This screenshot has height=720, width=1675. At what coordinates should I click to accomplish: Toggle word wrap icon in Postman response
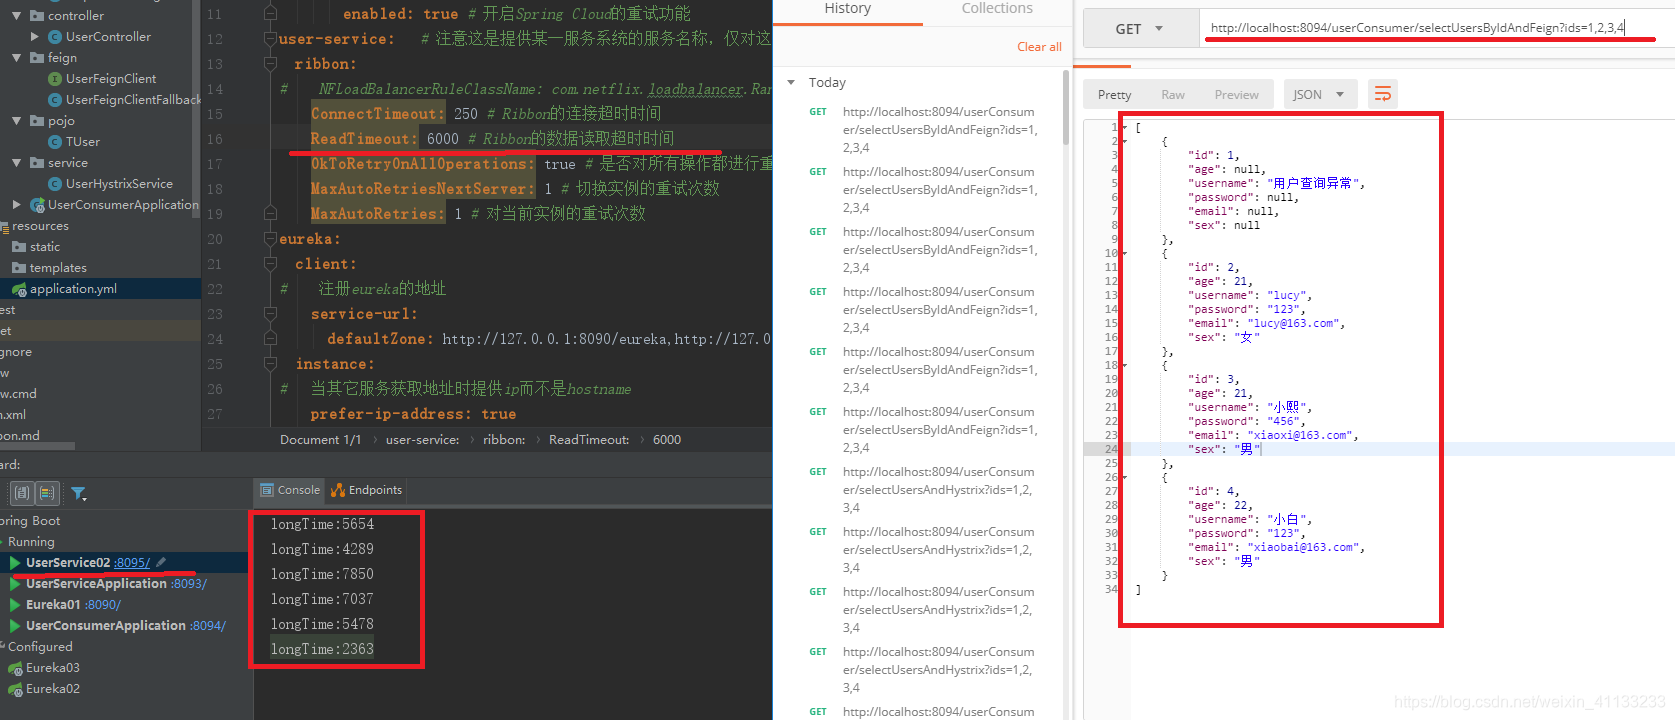(x=1383, y=94)
